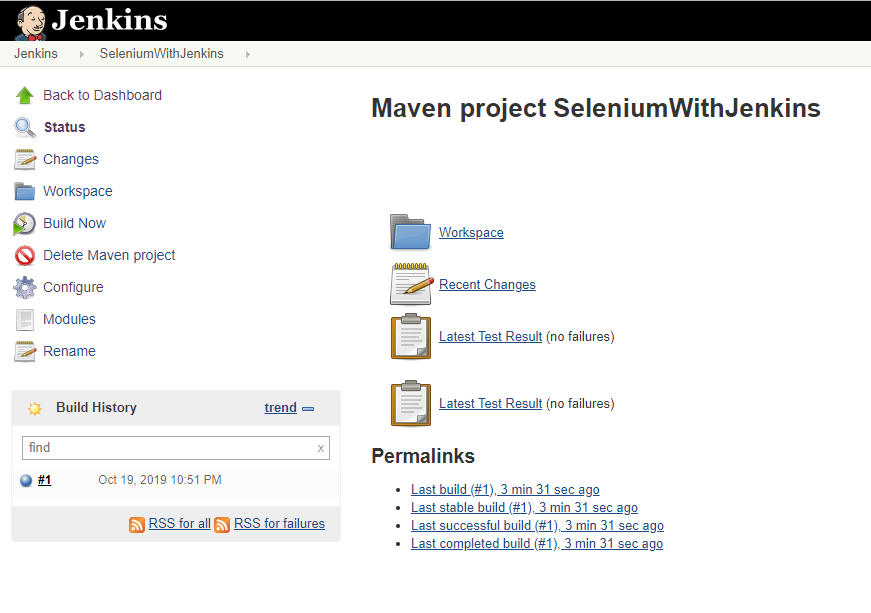Open the Recent Changes link

(487, 285)
